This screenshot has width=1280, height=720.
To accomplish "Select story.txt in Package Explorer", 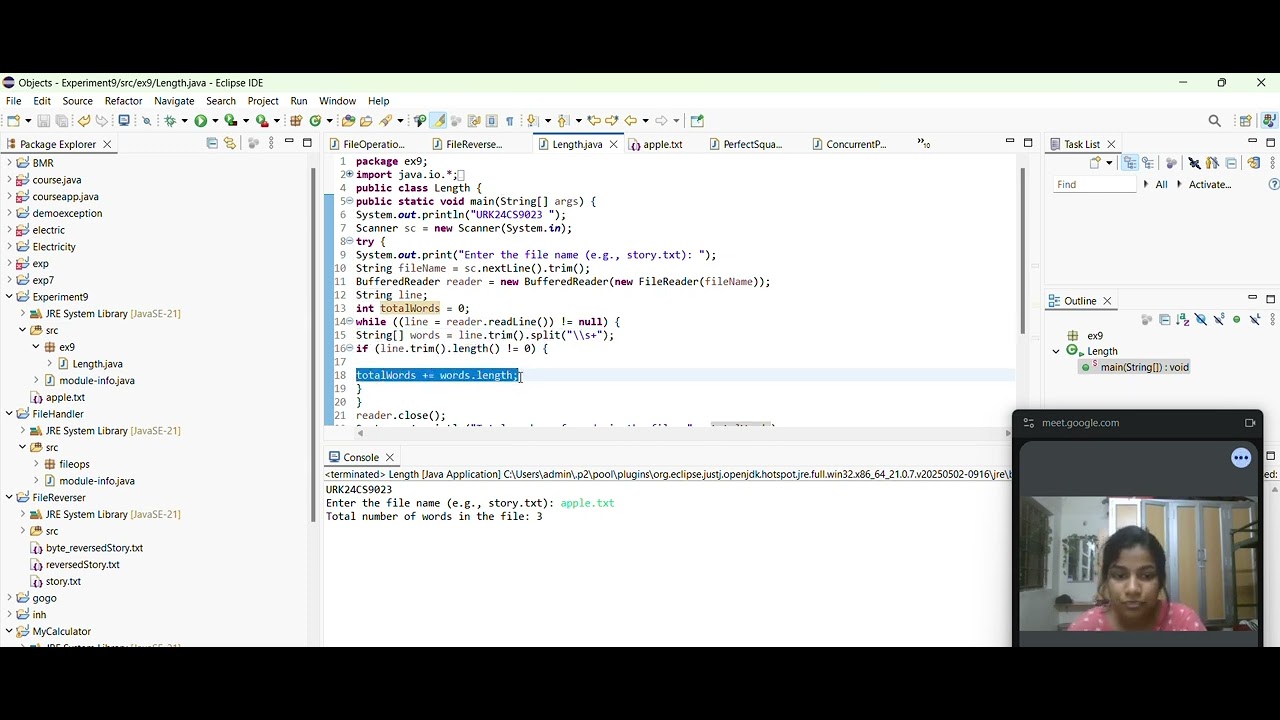I will pos(63,581).
